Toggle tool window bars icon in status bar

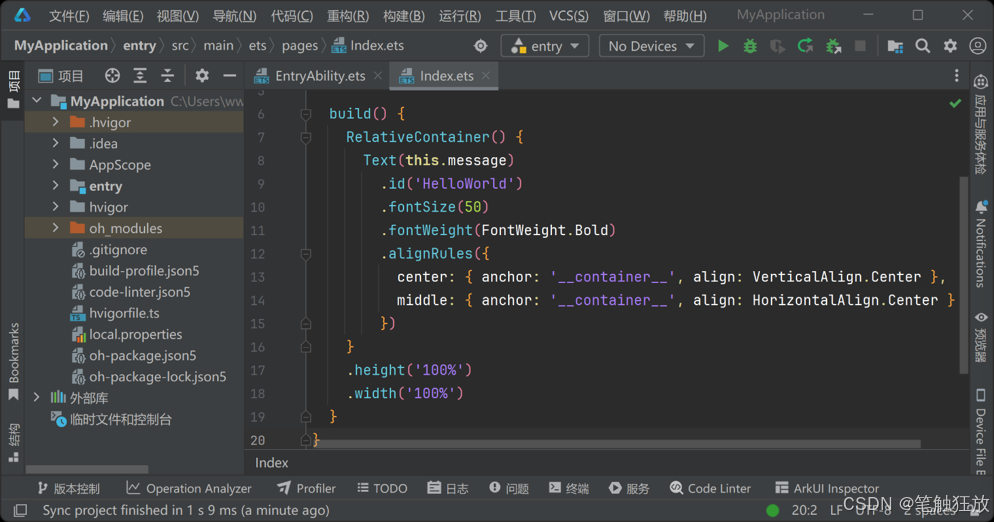pos(20,510)
